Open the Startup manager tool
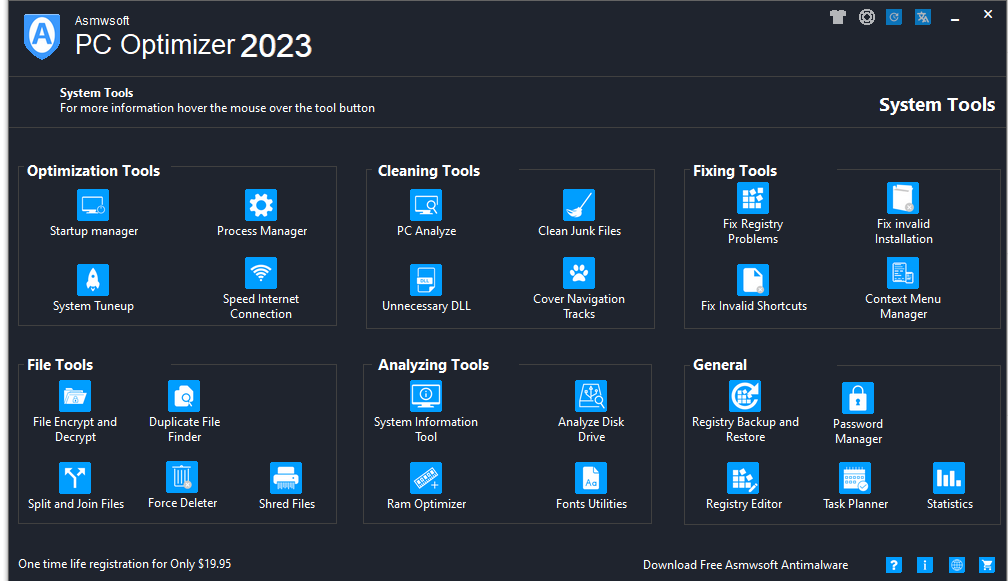 click(93, 205)
